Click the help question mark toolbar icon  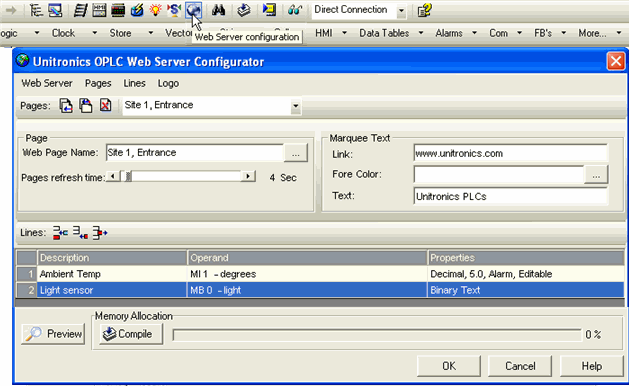(424, 10)
